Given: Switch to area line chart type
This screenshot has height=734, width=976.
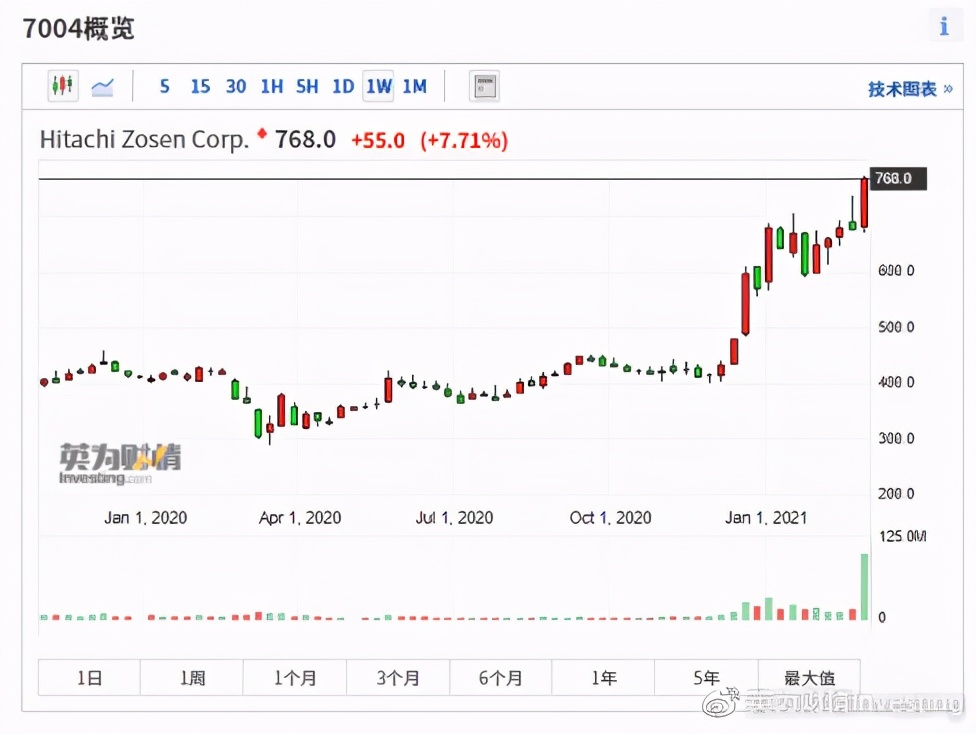Looking at the screenshot, I should click(x=102, y=87).
